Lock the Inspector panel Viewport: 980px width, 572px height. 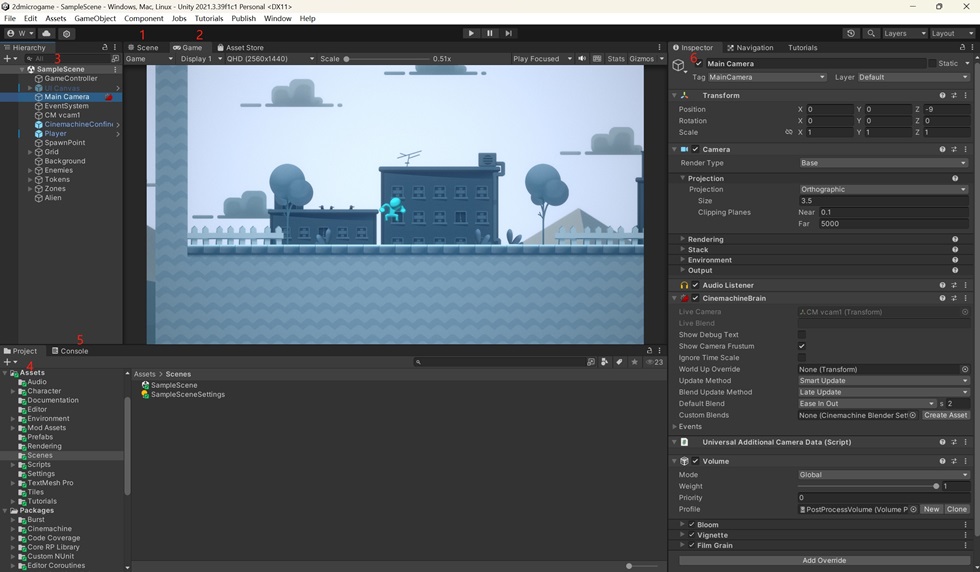(962, 48)
